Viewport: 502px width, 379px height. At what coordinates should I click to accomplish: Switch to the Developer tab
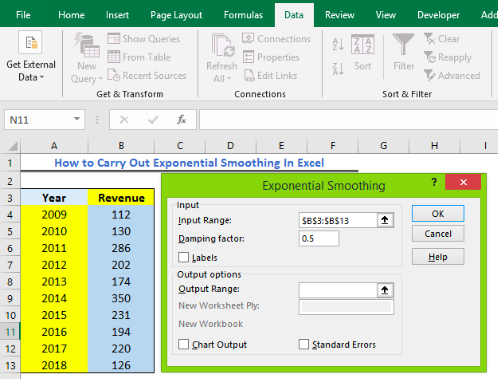(438, 15)
